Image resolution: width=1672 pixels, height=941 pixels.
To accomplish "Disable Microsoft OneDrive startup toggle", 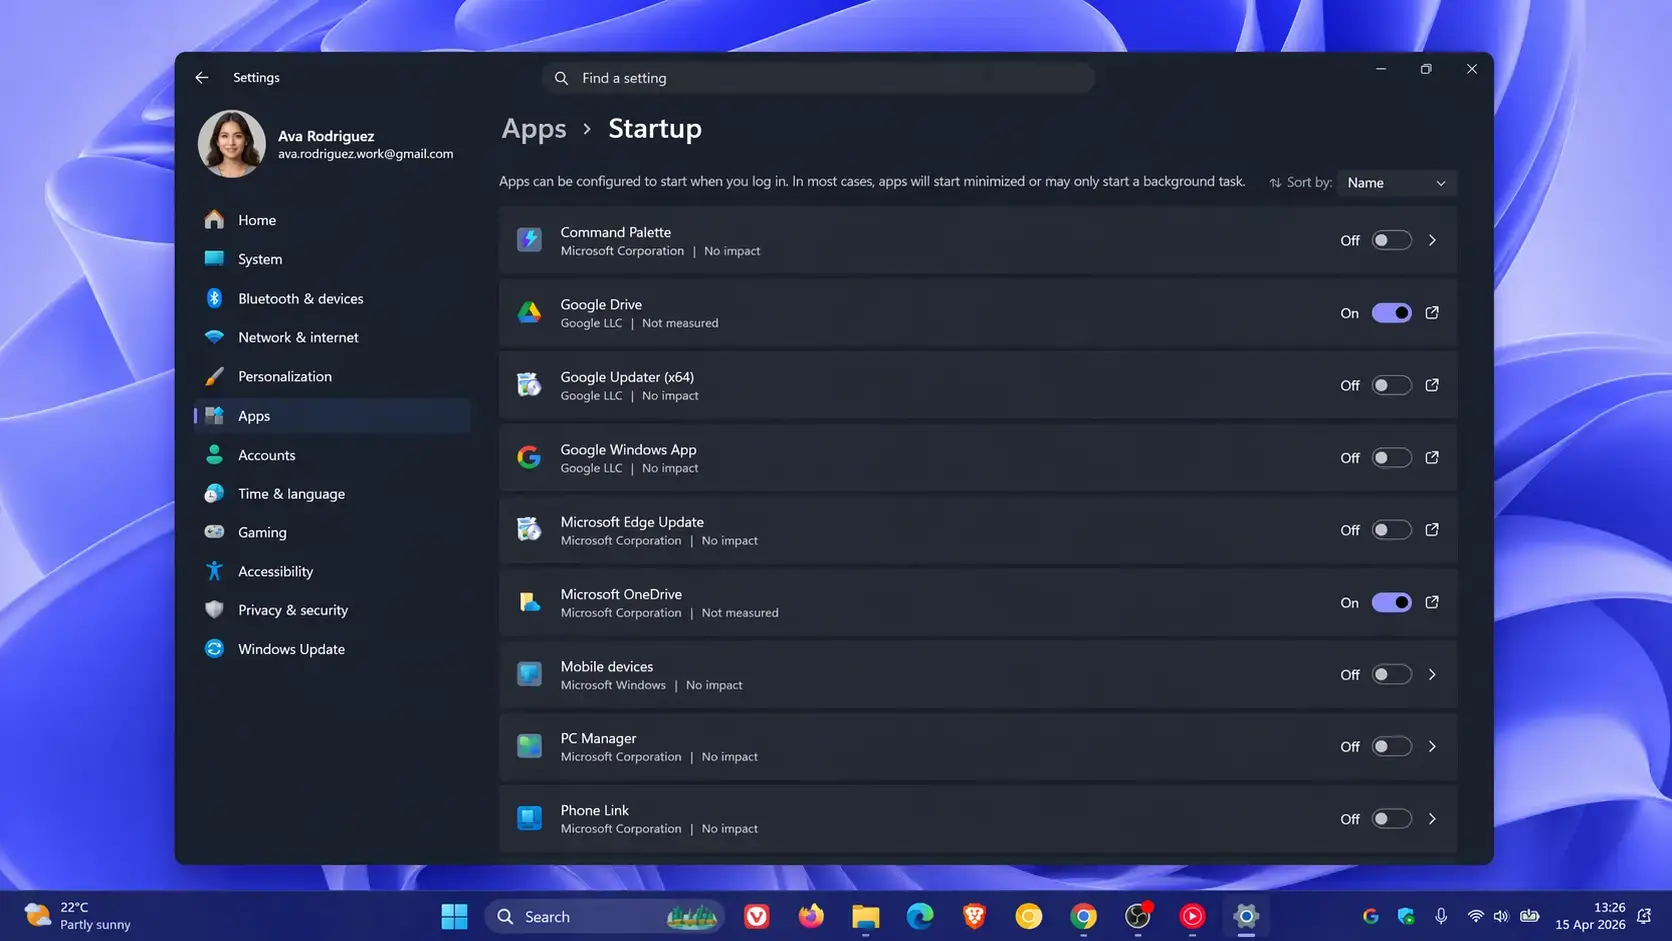I will tap(1391, 602).
